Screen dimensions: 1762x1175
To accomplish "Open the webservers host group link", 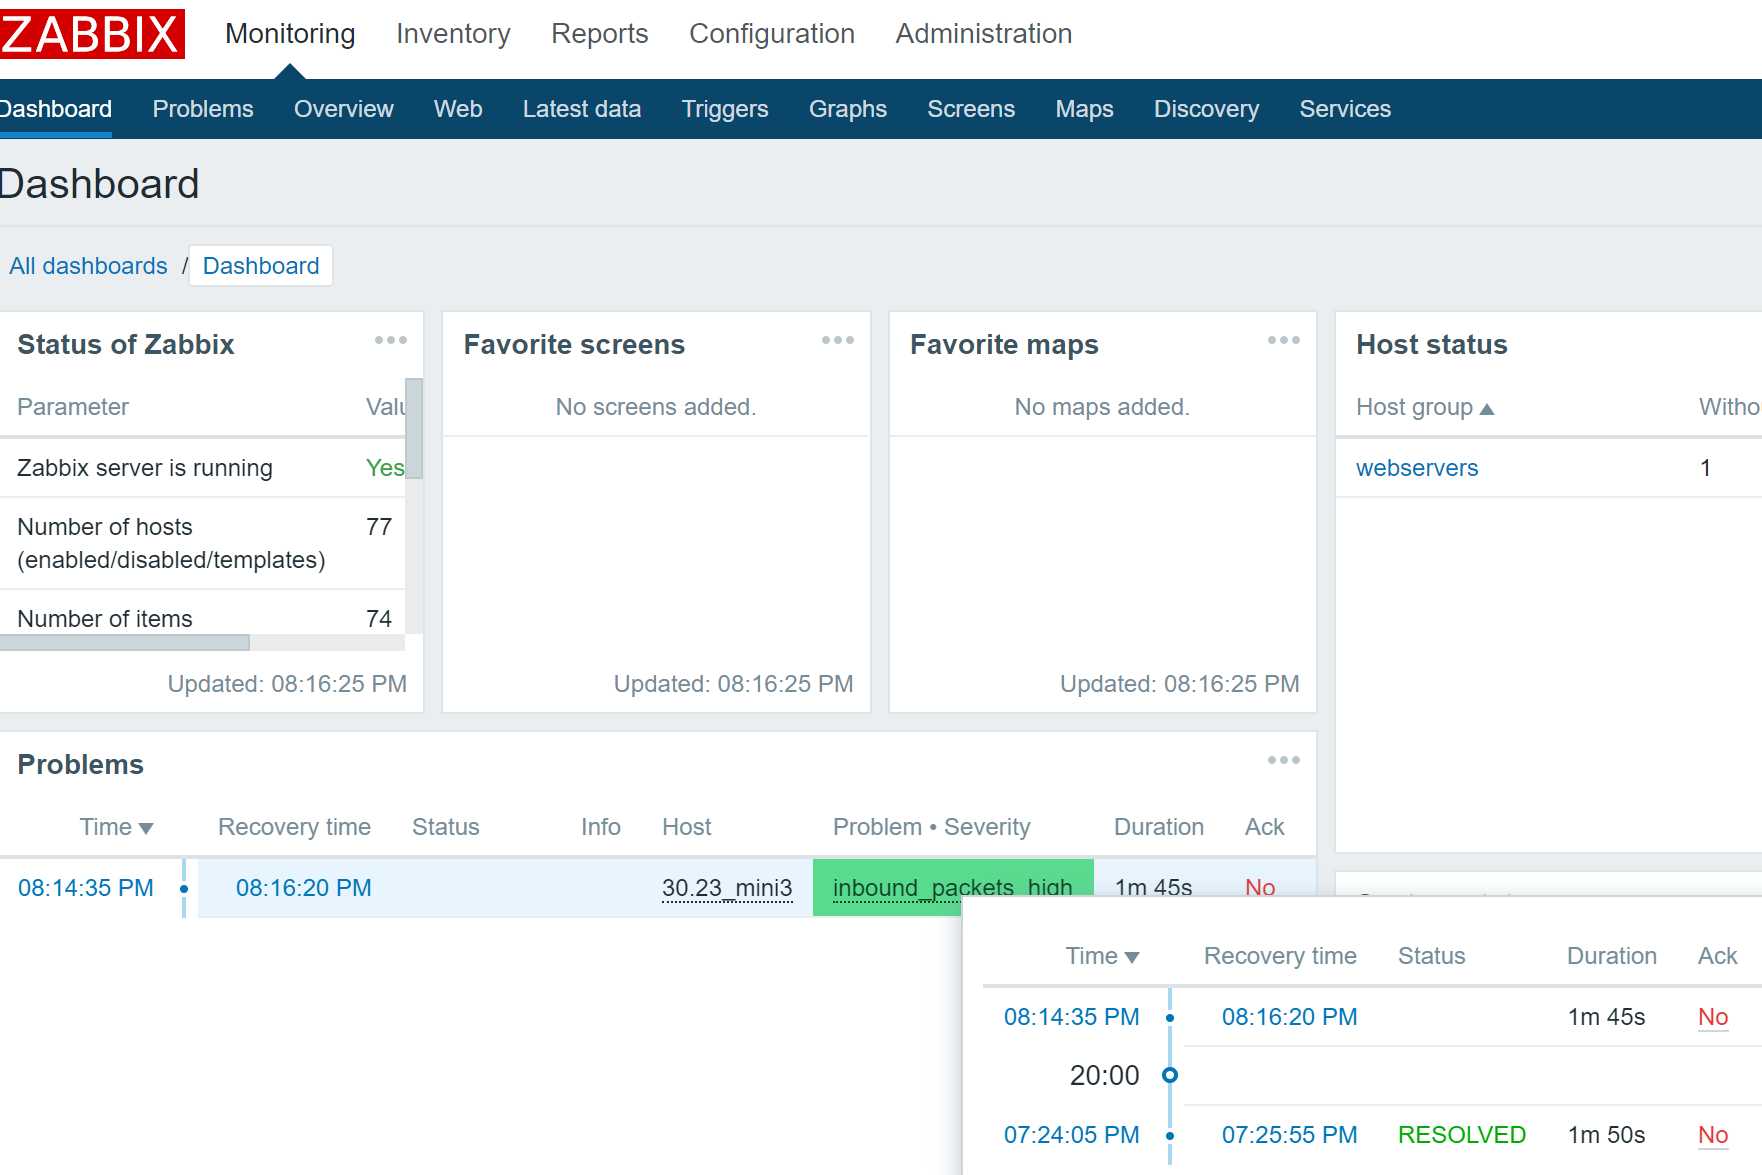I will [x=1417, y=468].
